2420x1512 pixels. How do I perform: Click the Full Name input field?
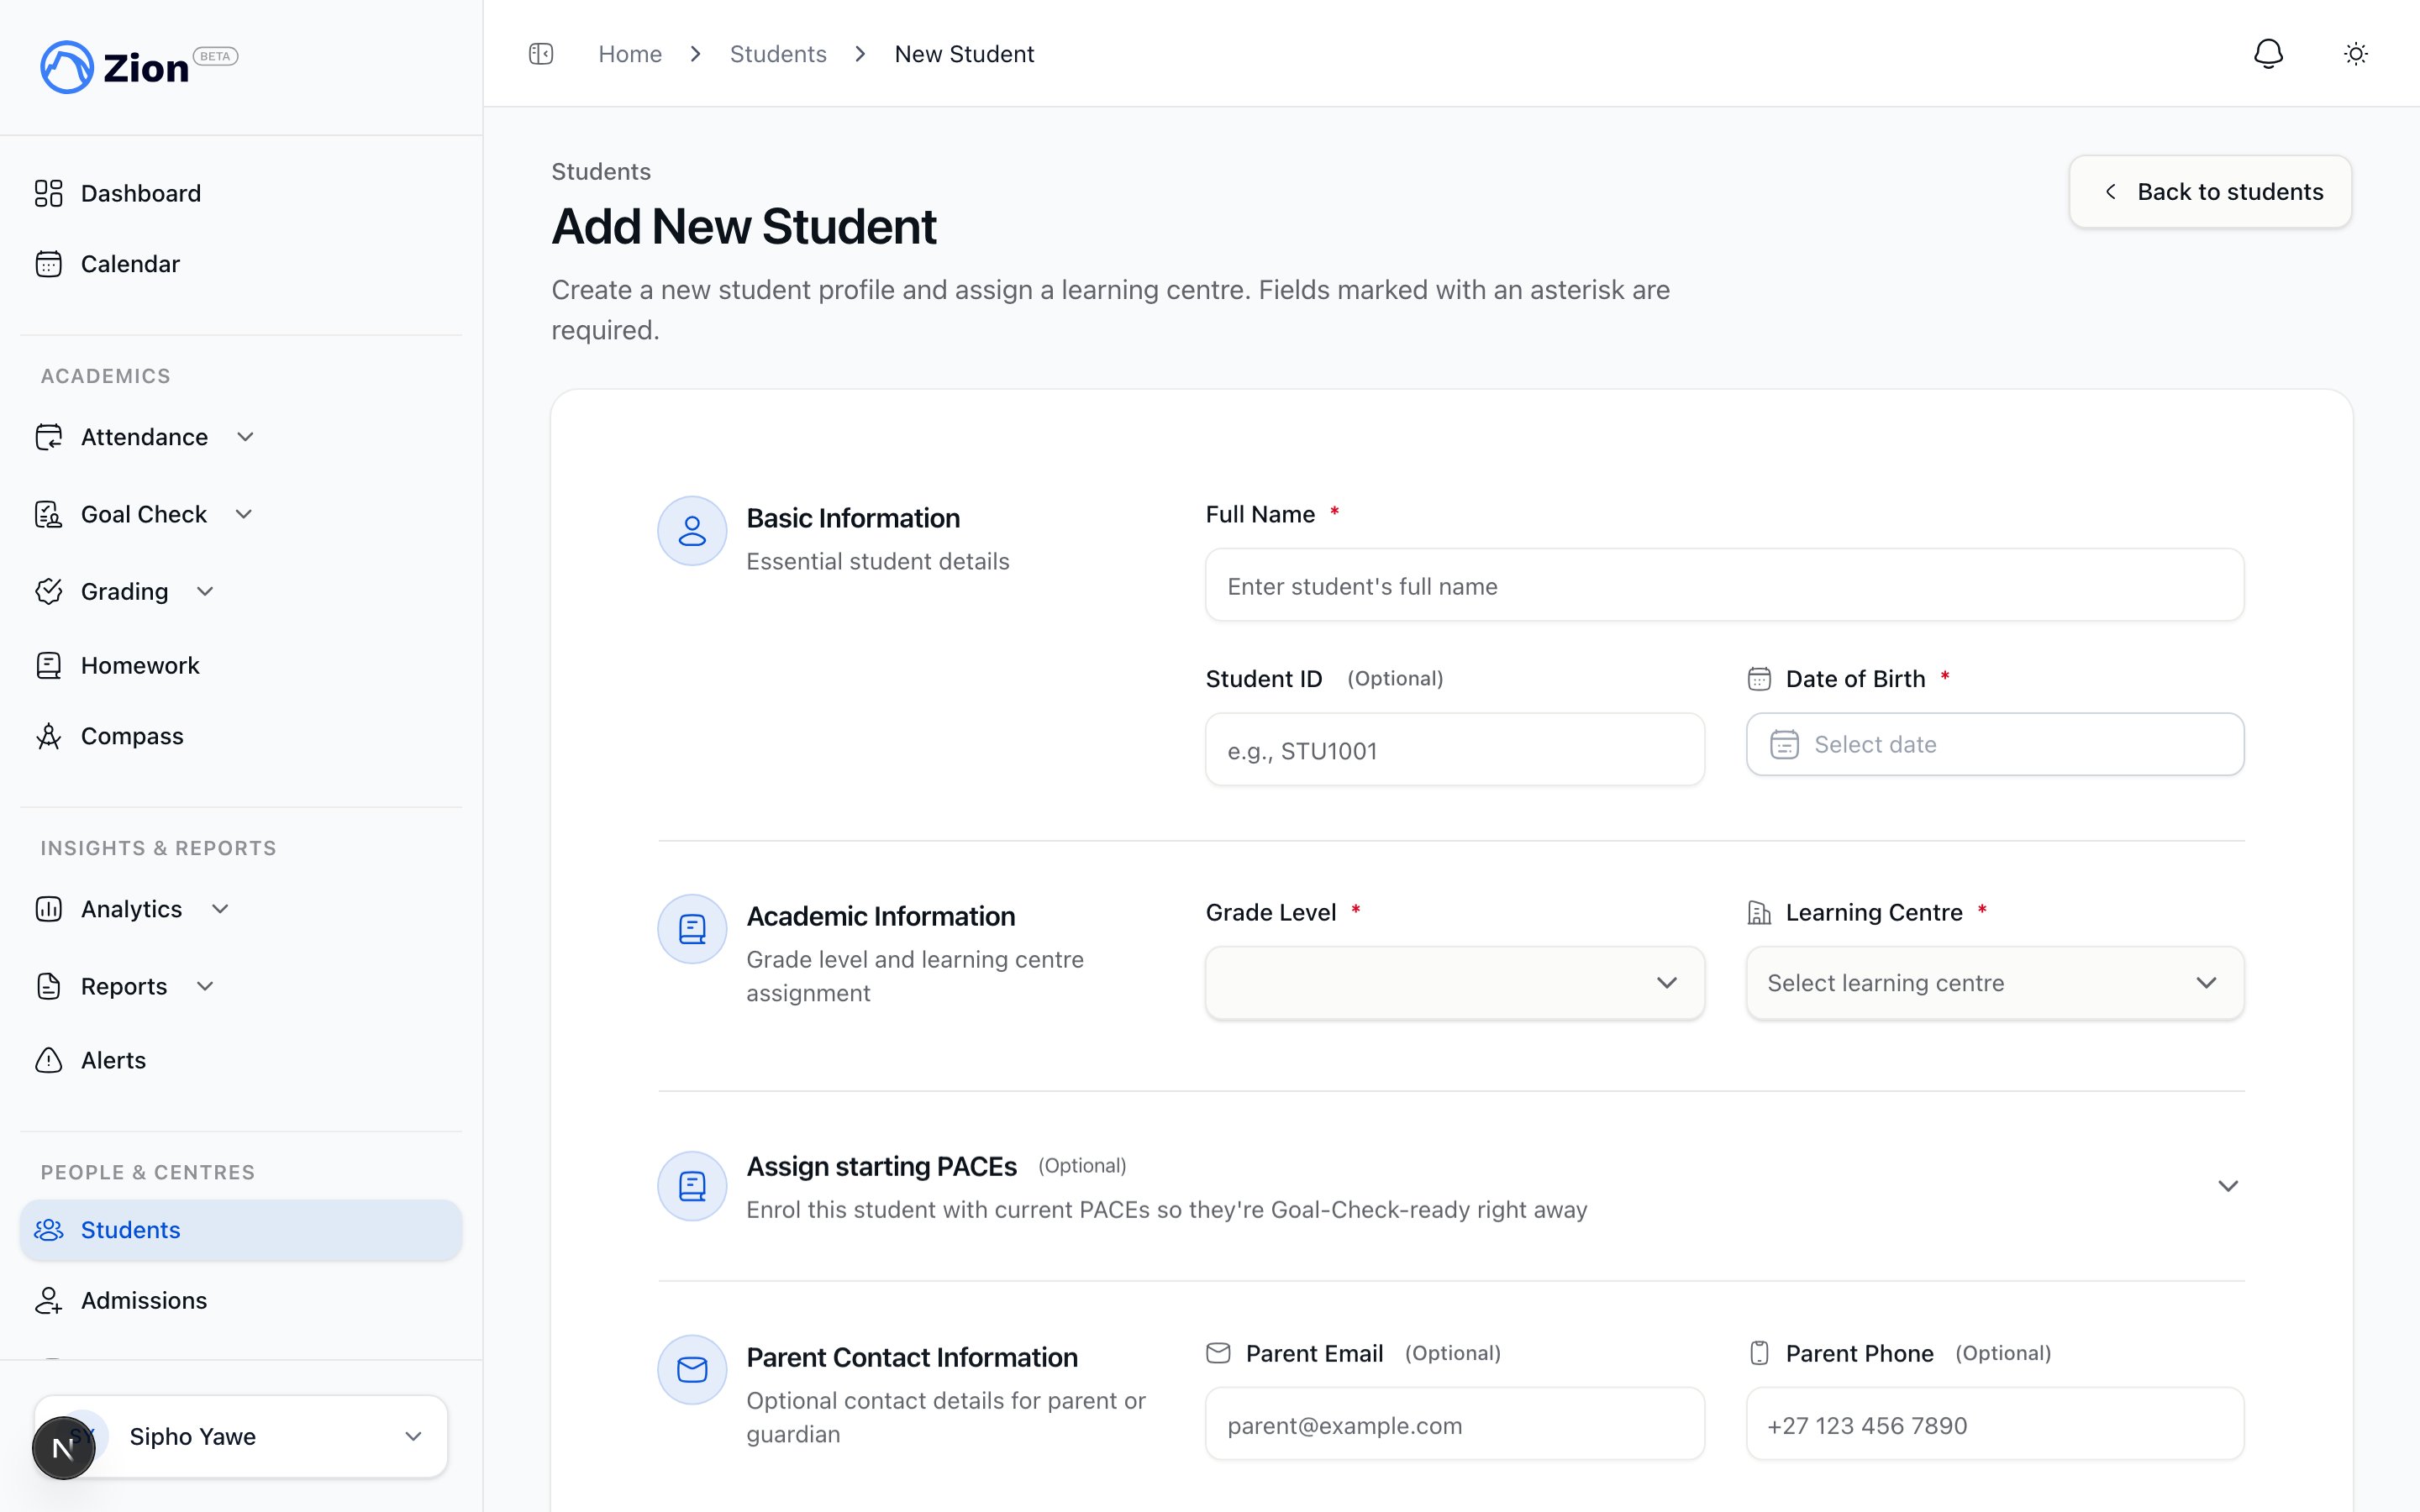click(x=1724, y=585)
